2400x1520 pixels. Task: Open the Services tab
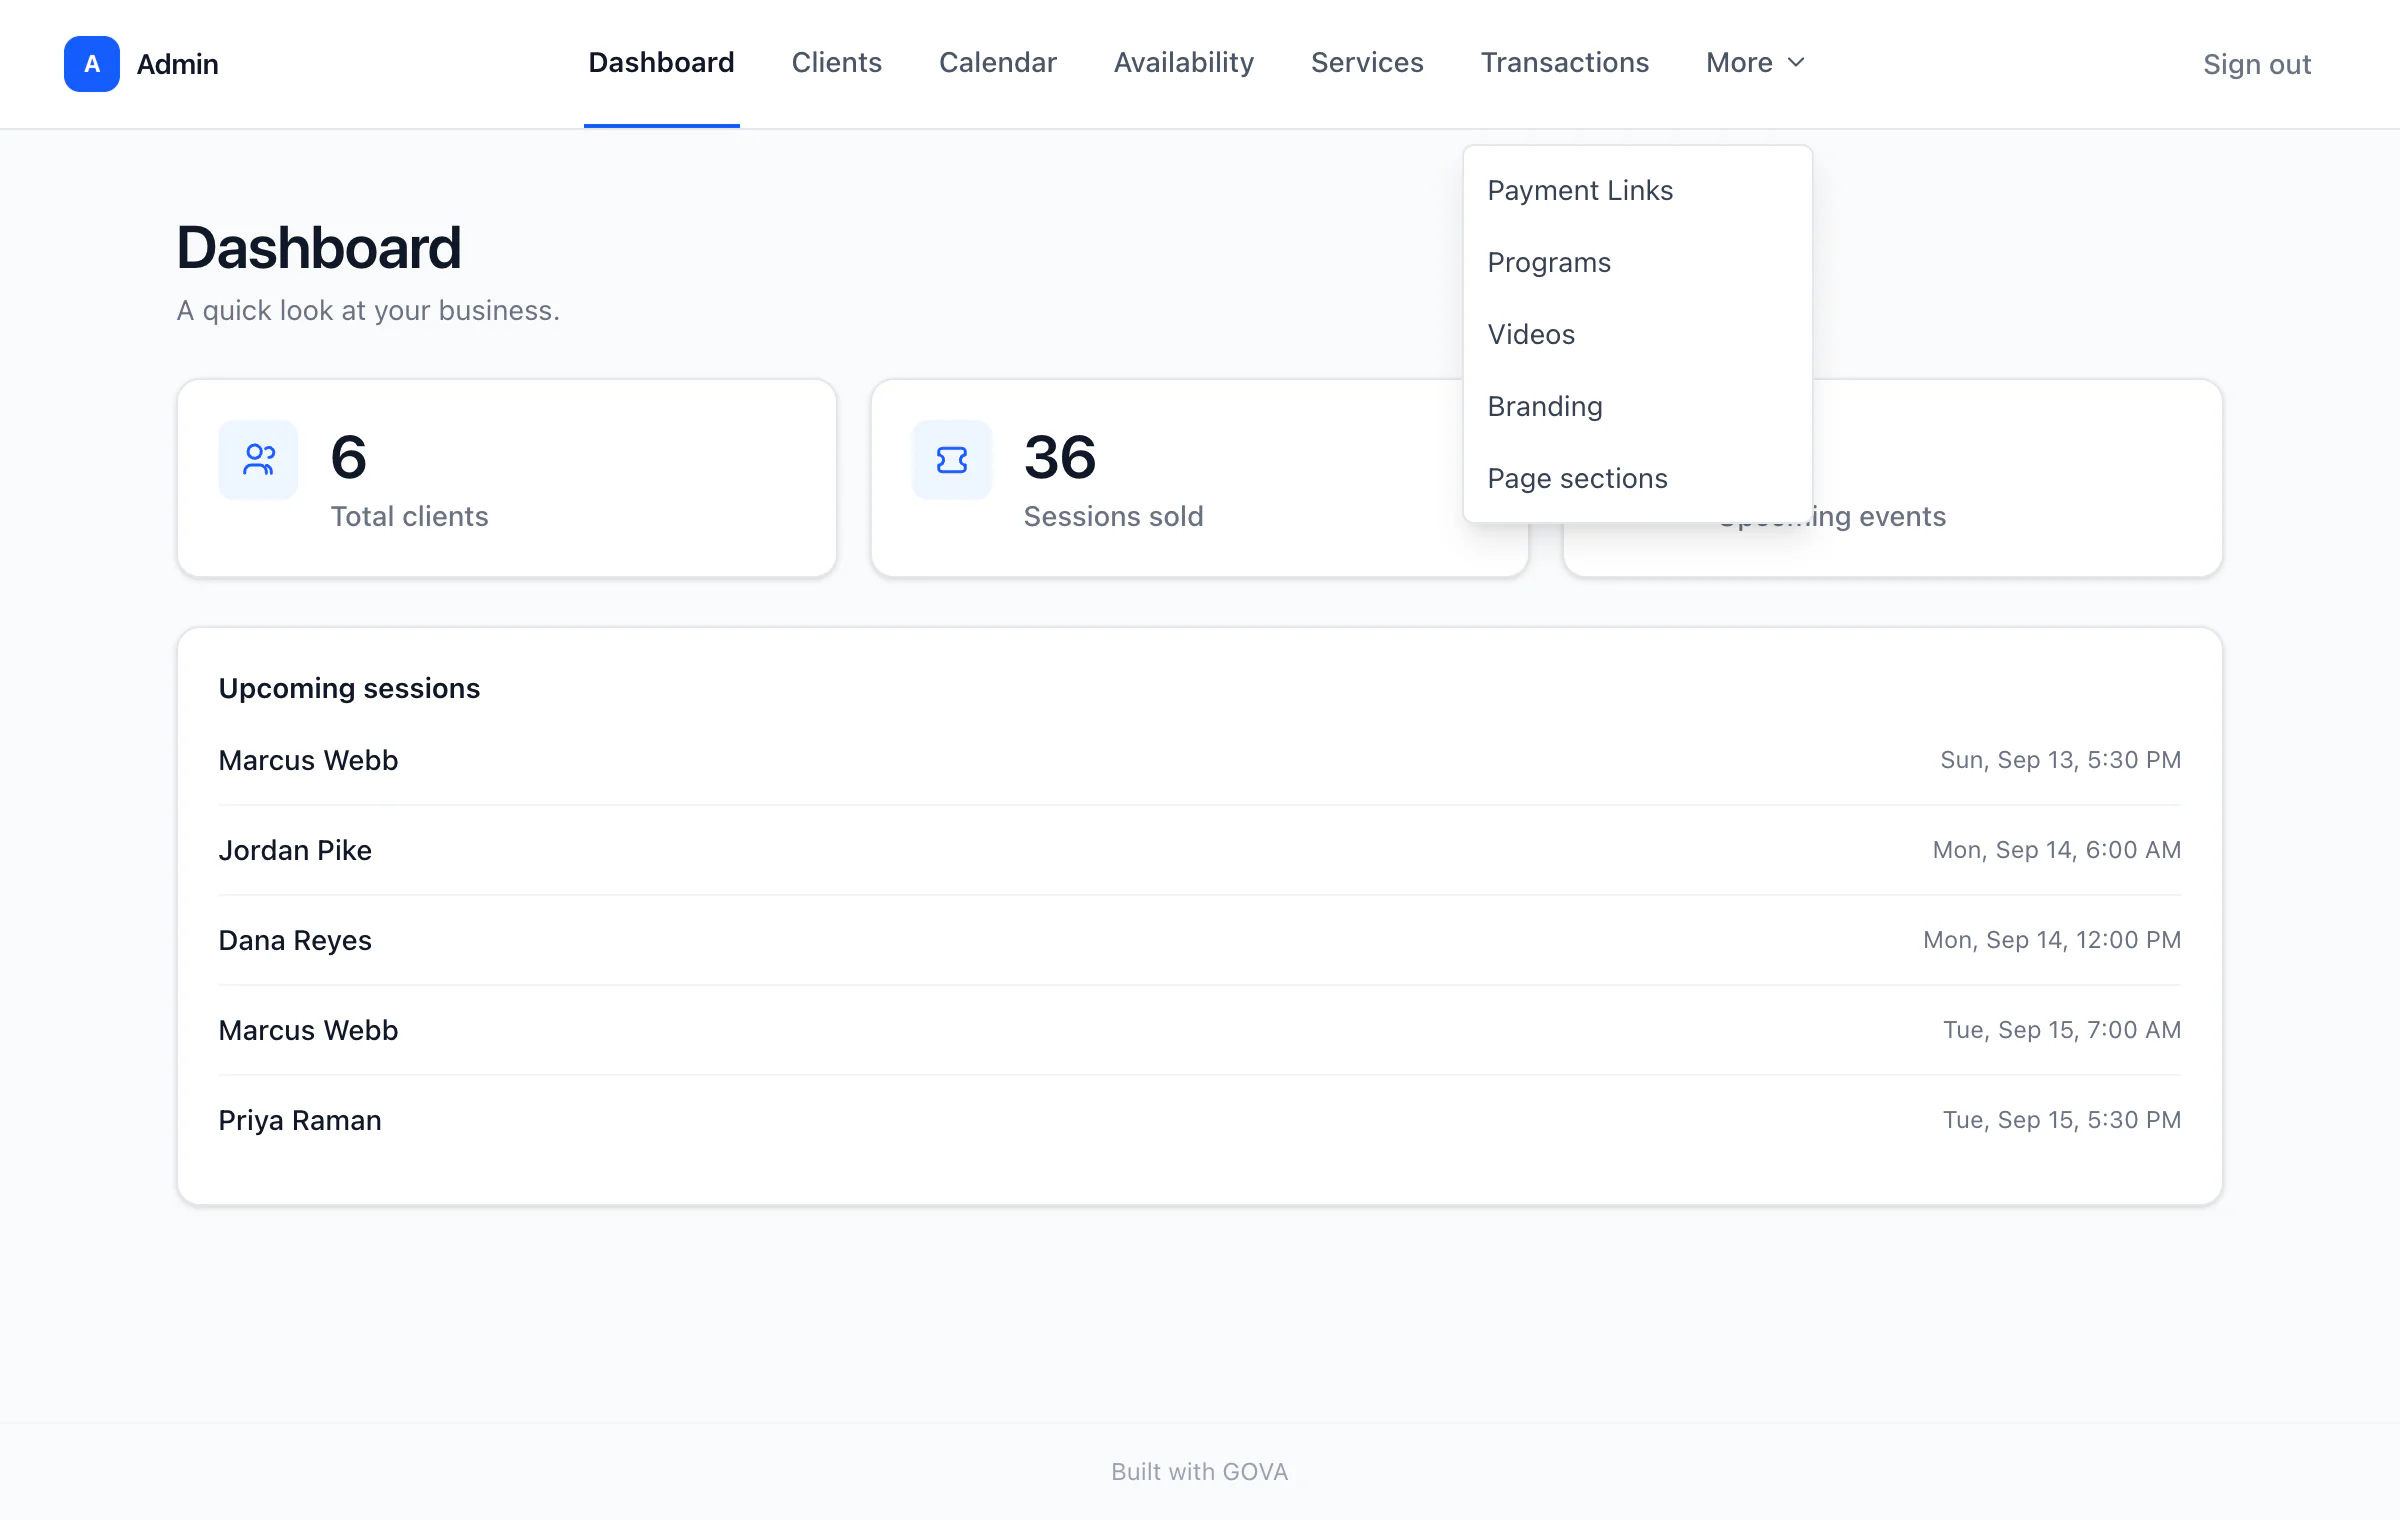point(1366,62)
